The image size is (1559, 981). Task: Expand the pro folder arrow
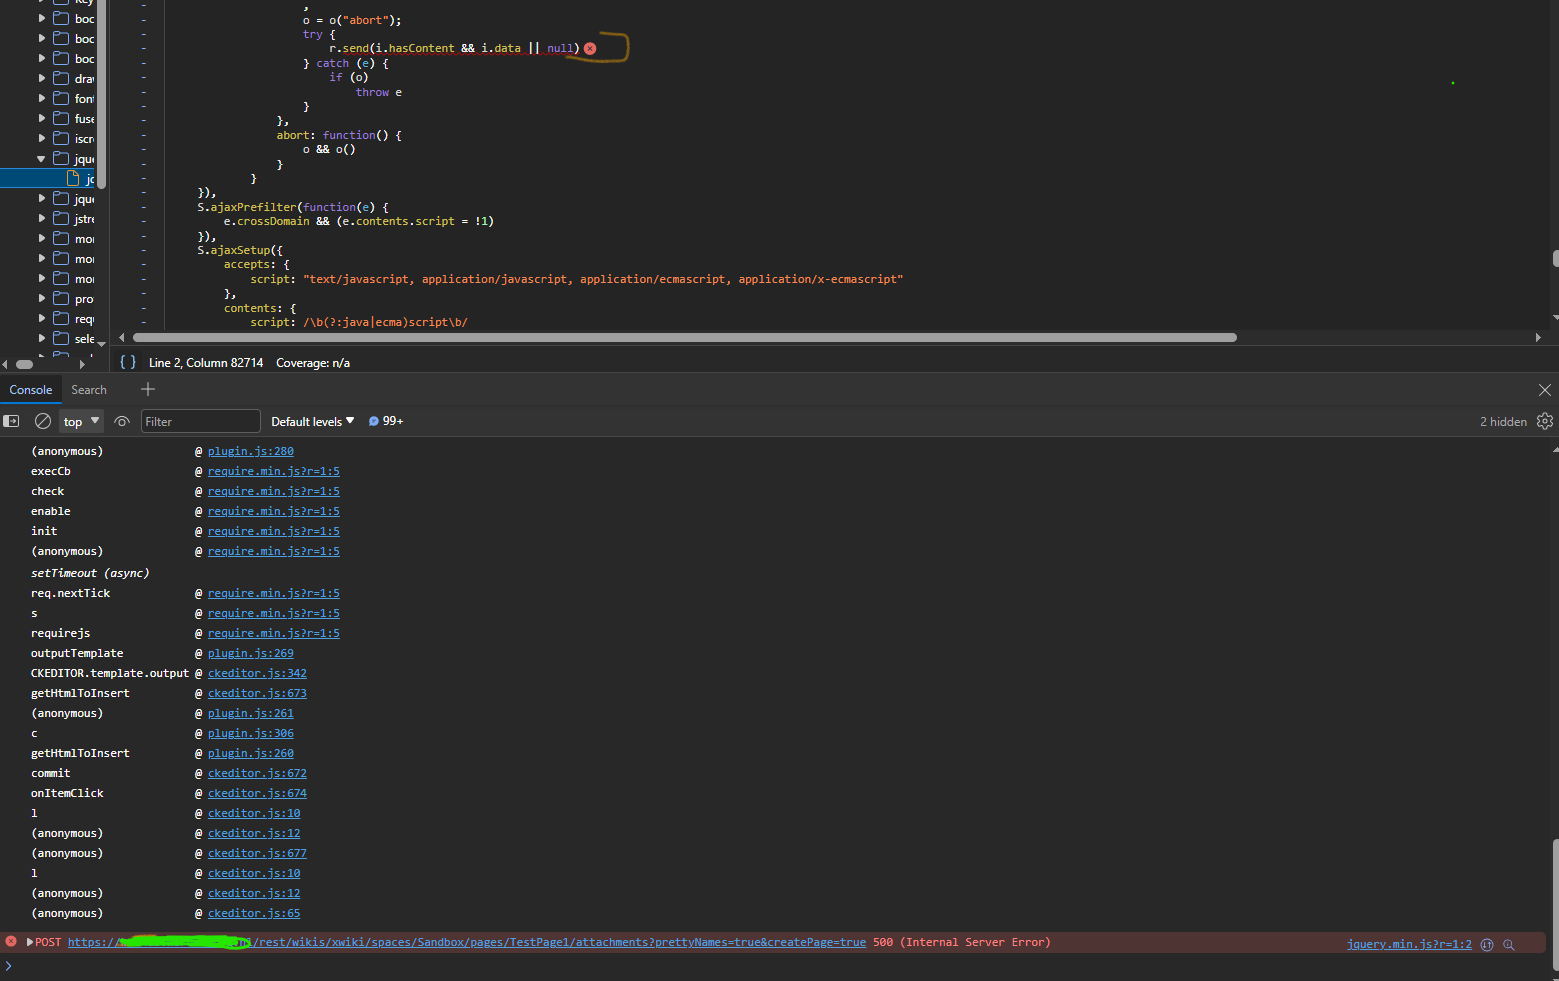pos(41,298)
